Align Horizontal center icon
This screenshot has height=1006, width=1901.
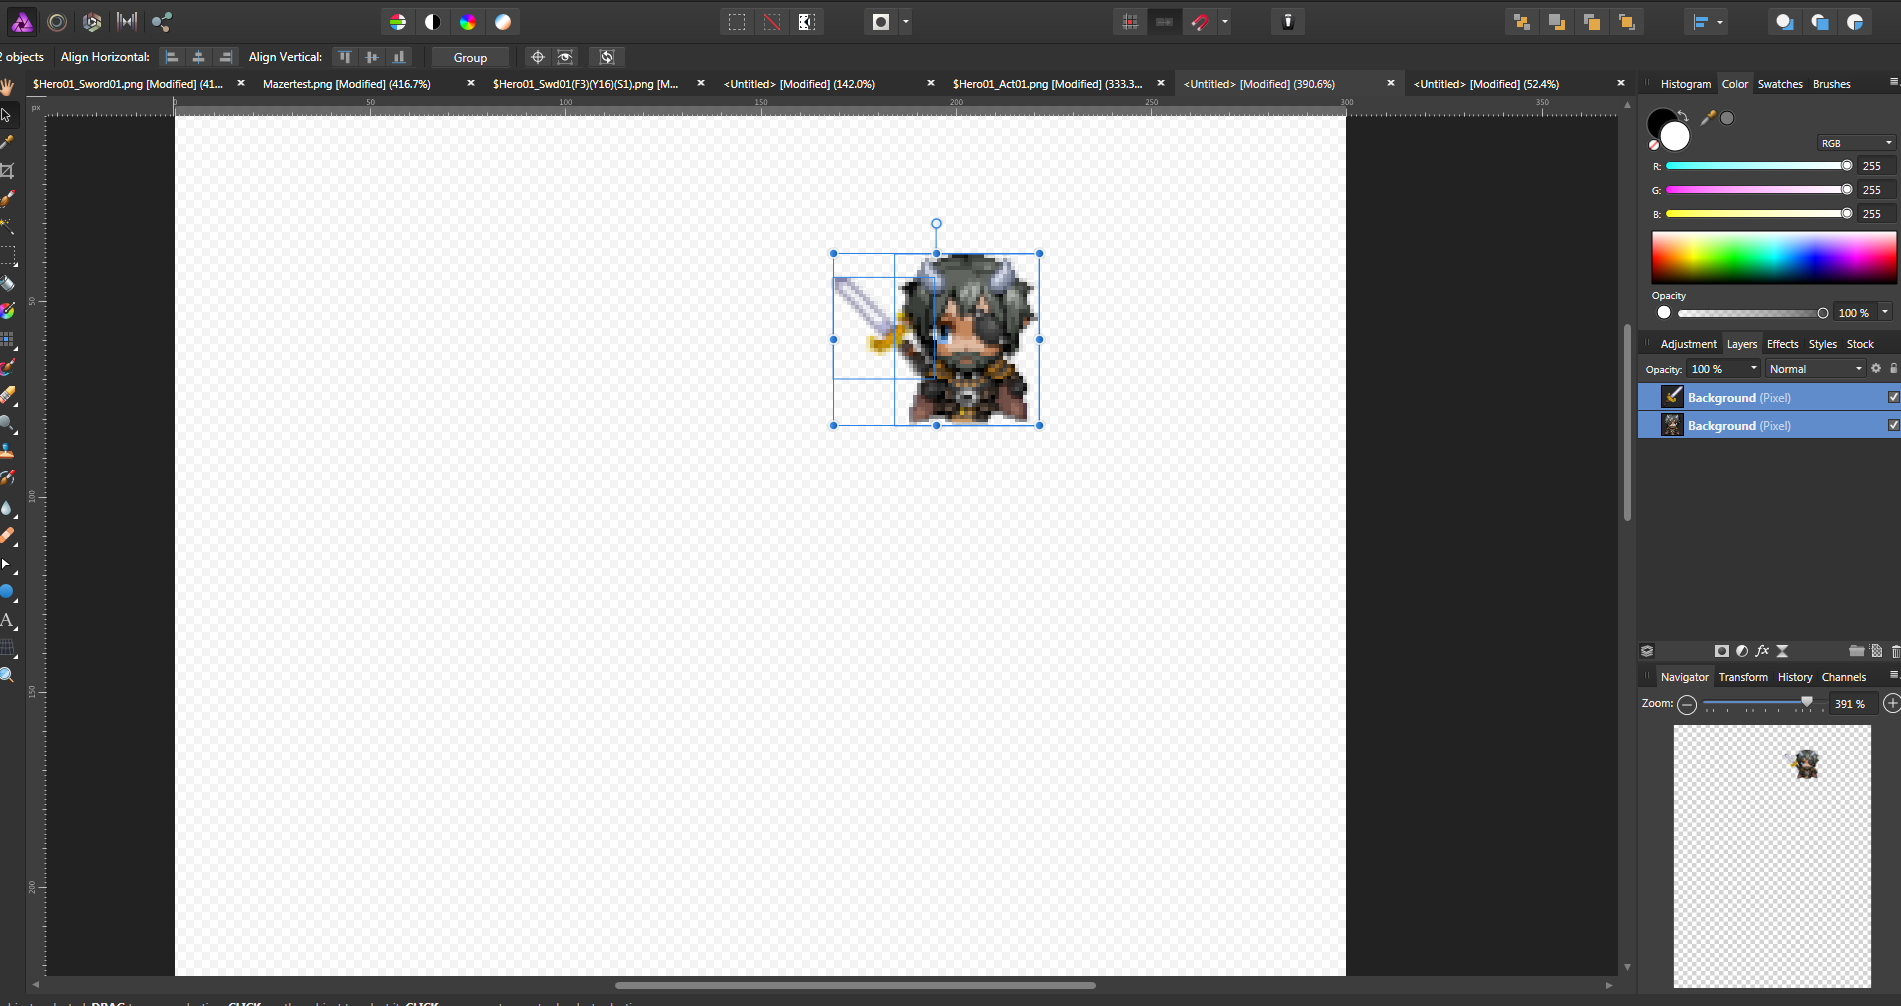coord(199,57)
